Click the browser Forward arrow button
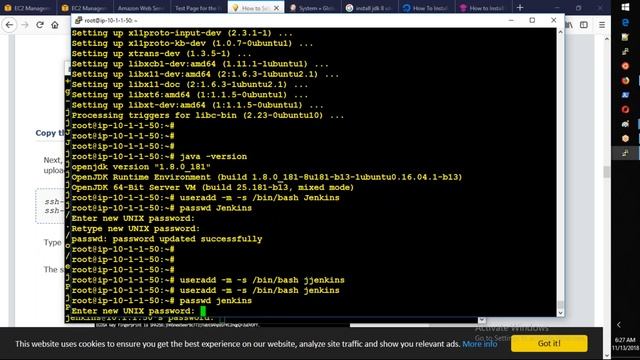 pyautogui.click(x=25, y=25)
